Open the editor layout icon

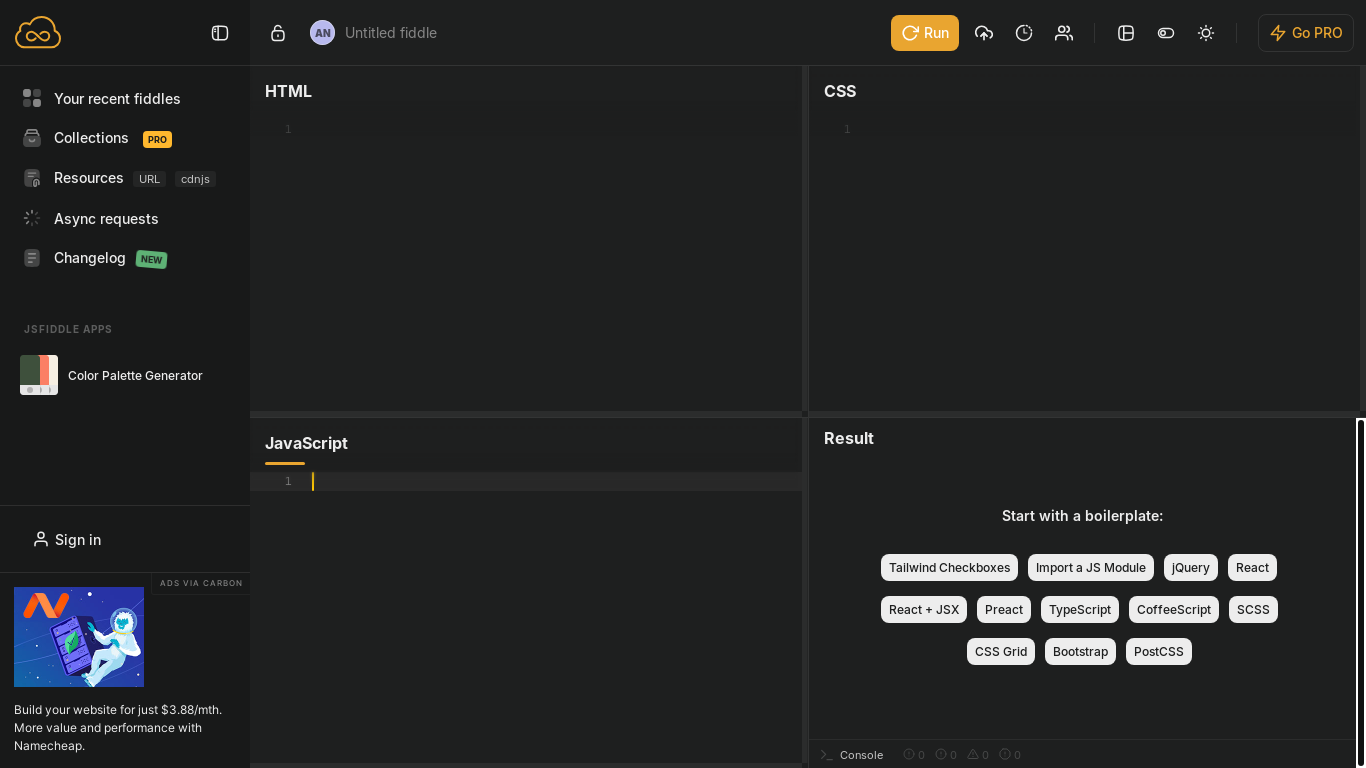(x=1126, y=33)
